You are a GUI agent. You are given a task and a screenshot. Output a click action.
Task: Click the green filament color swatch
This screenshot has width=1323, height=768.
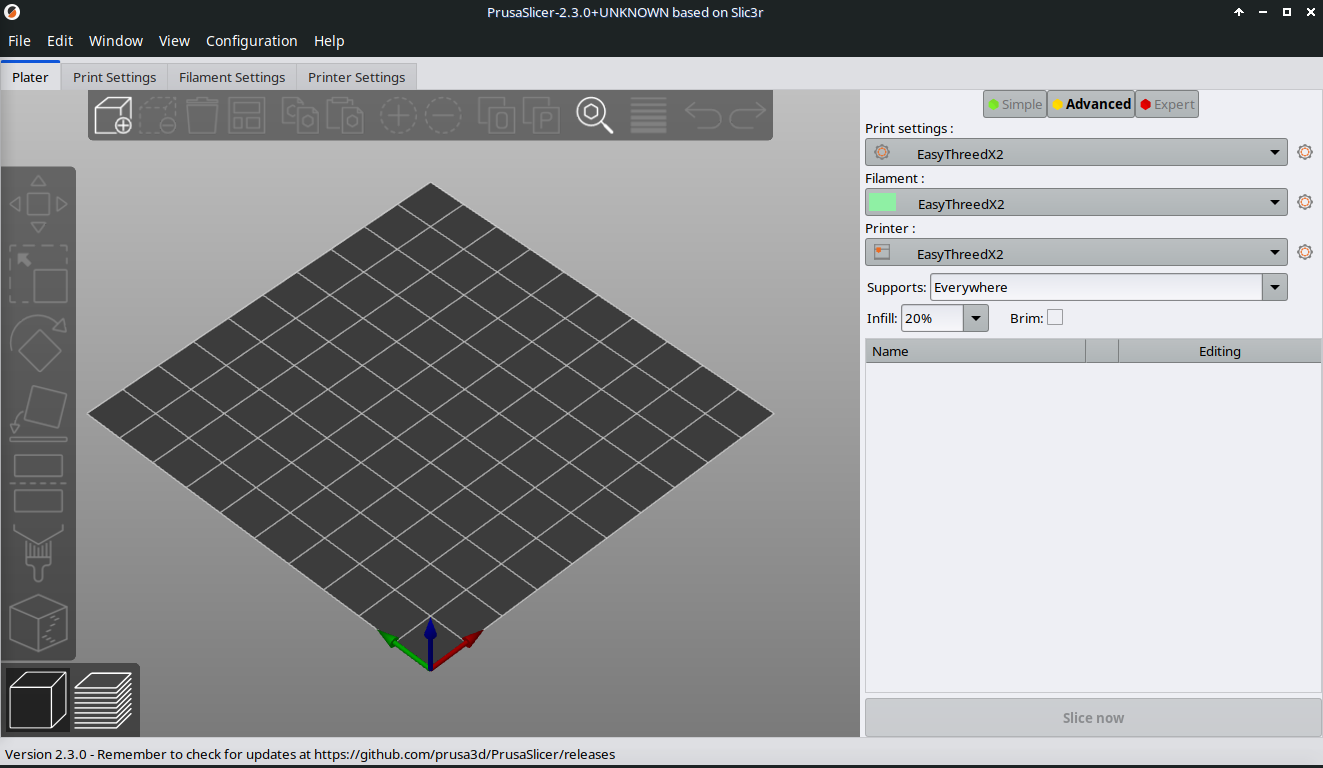pyautogui.click(x=882, y=203)
